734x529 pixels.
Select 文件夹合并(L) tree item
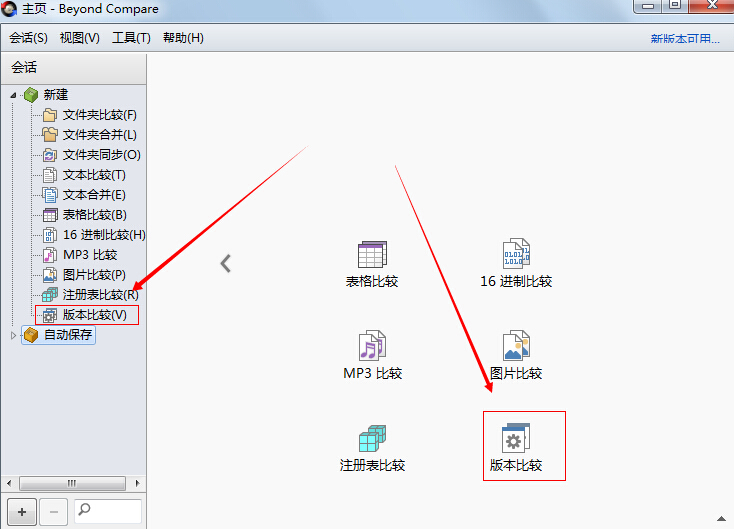100,135
